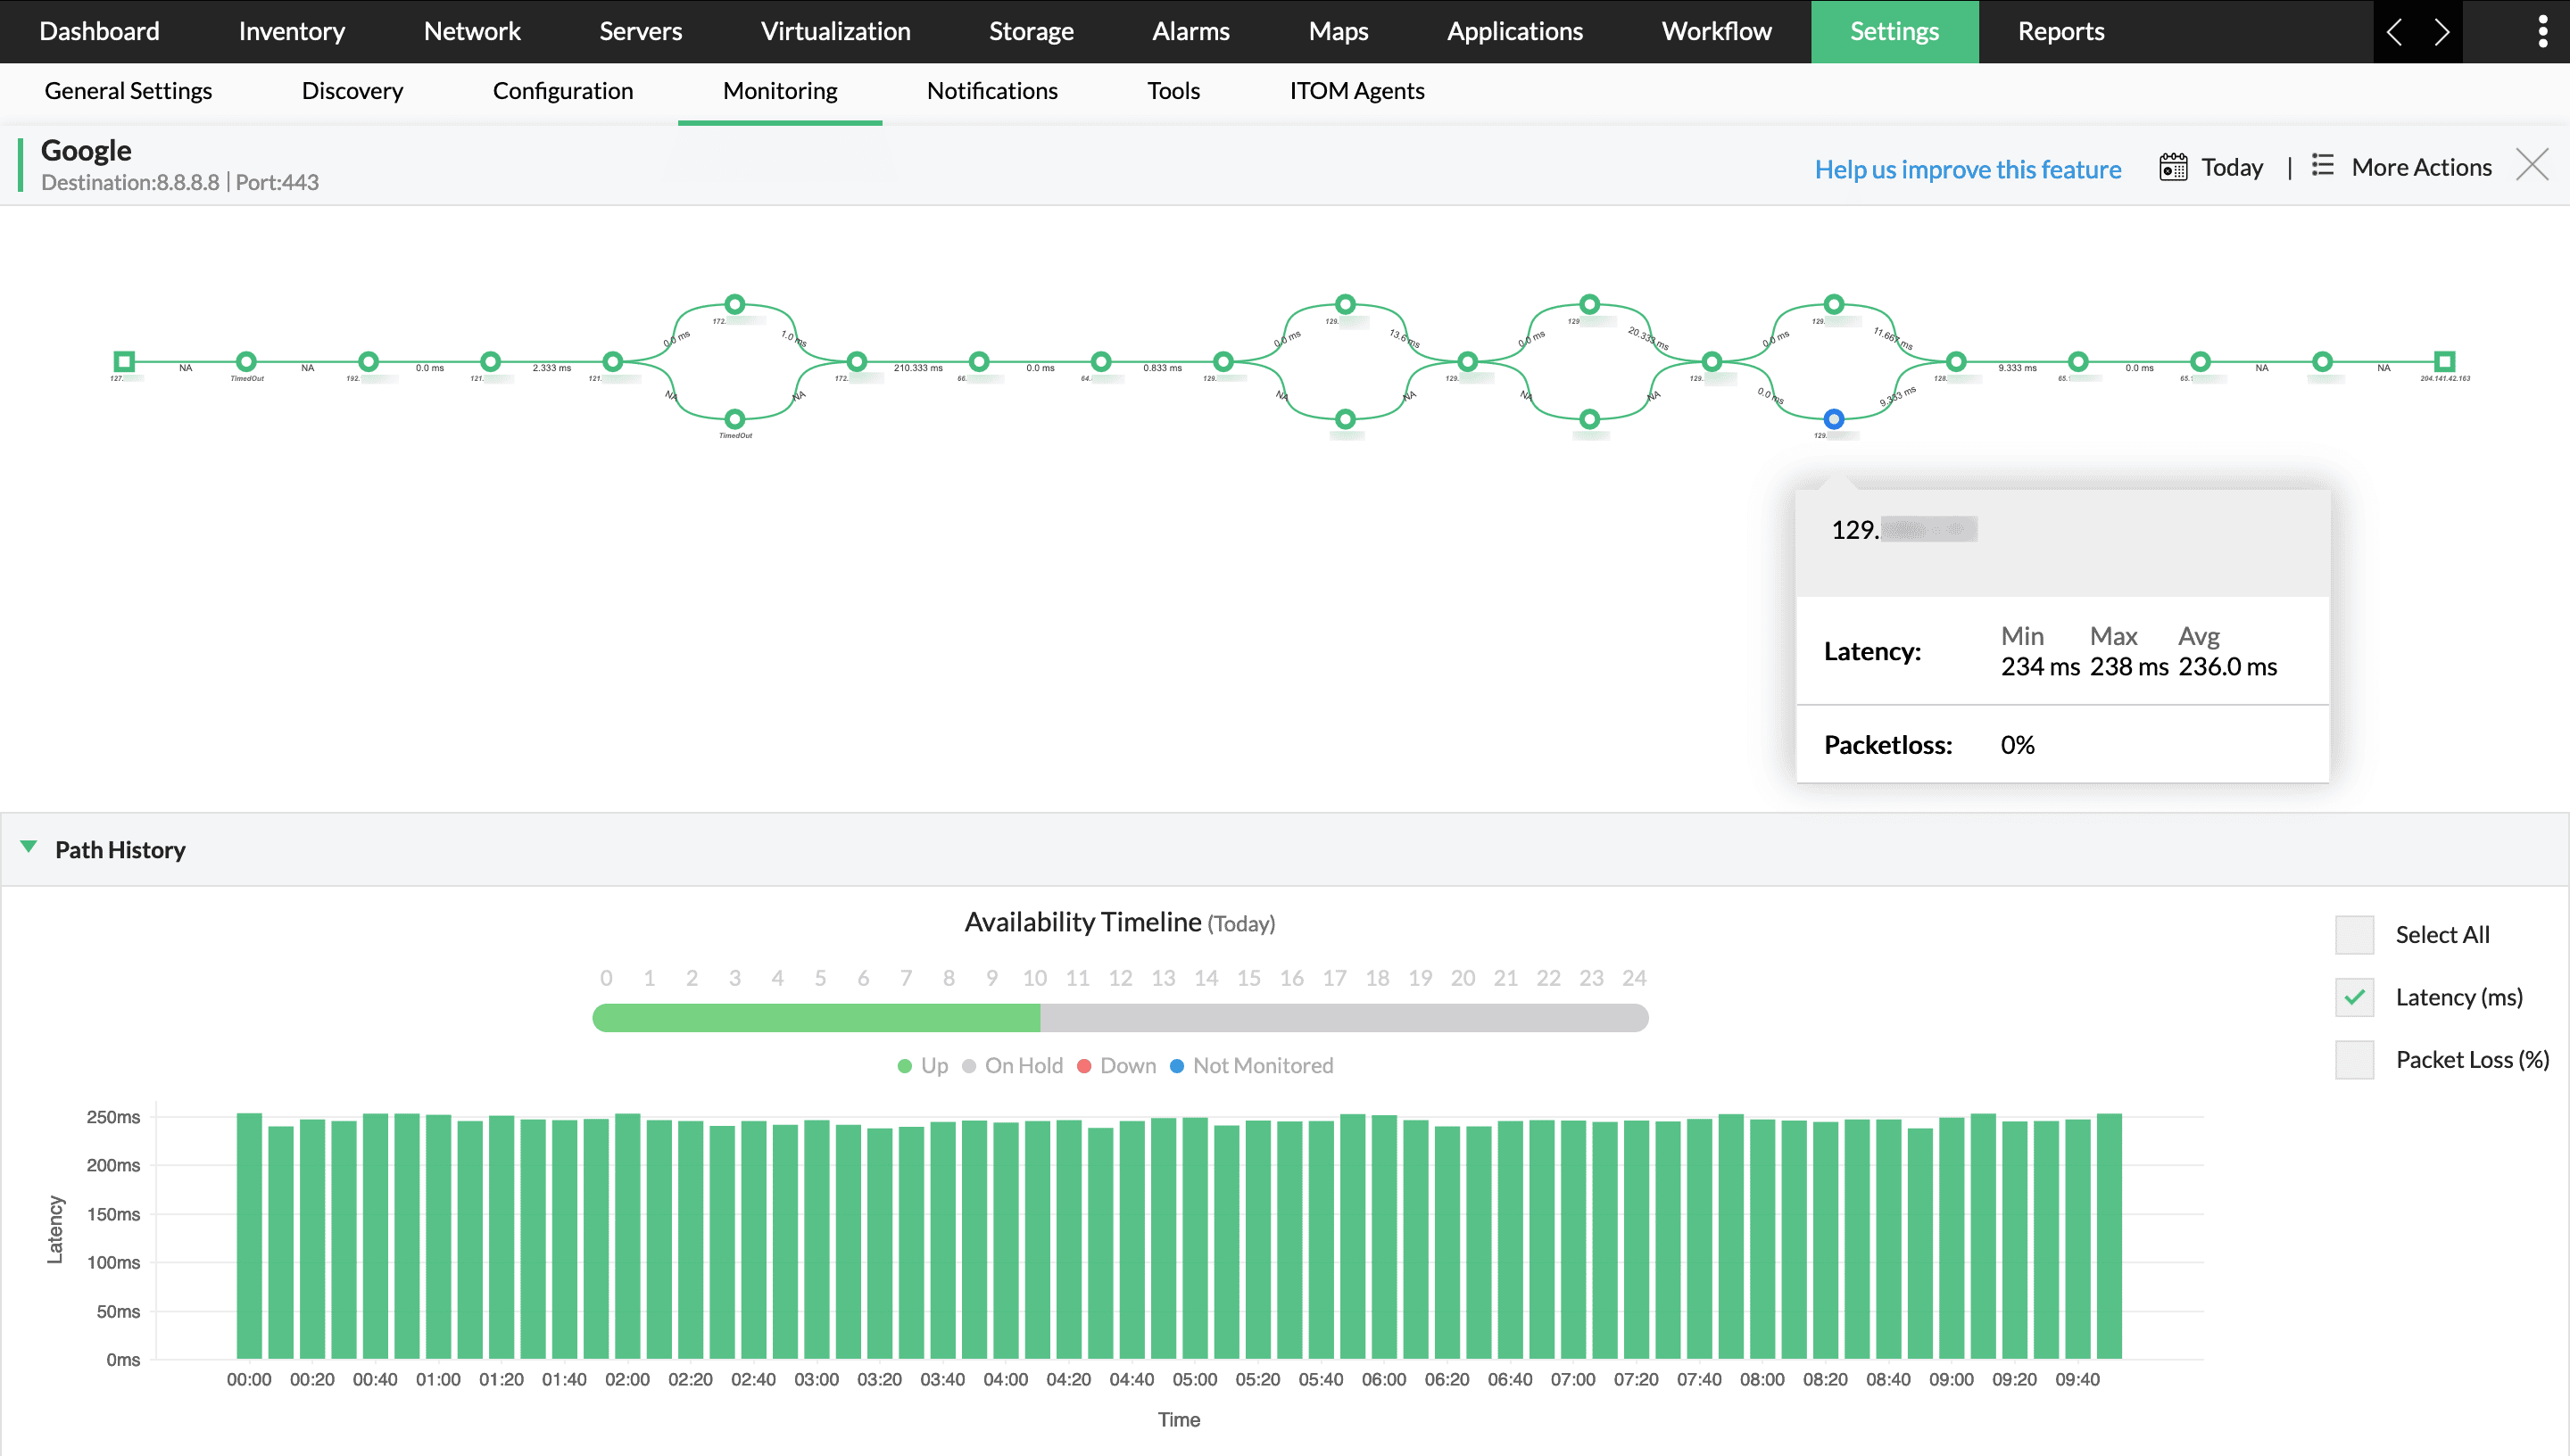The width and height of the screenshot is (2570, 1456).
Task: Open the More Actions menu
Action: 2420,167
